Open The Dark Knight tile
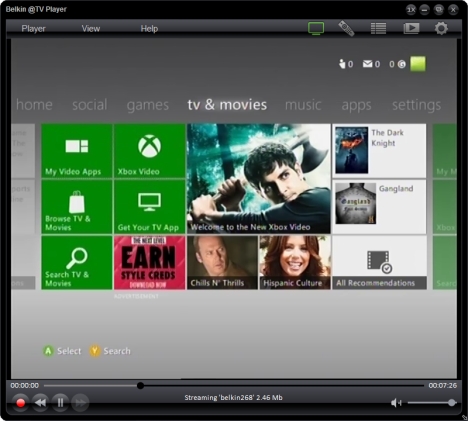The height and width of the screenshot is (421, 468). click(x=379, y=151)
